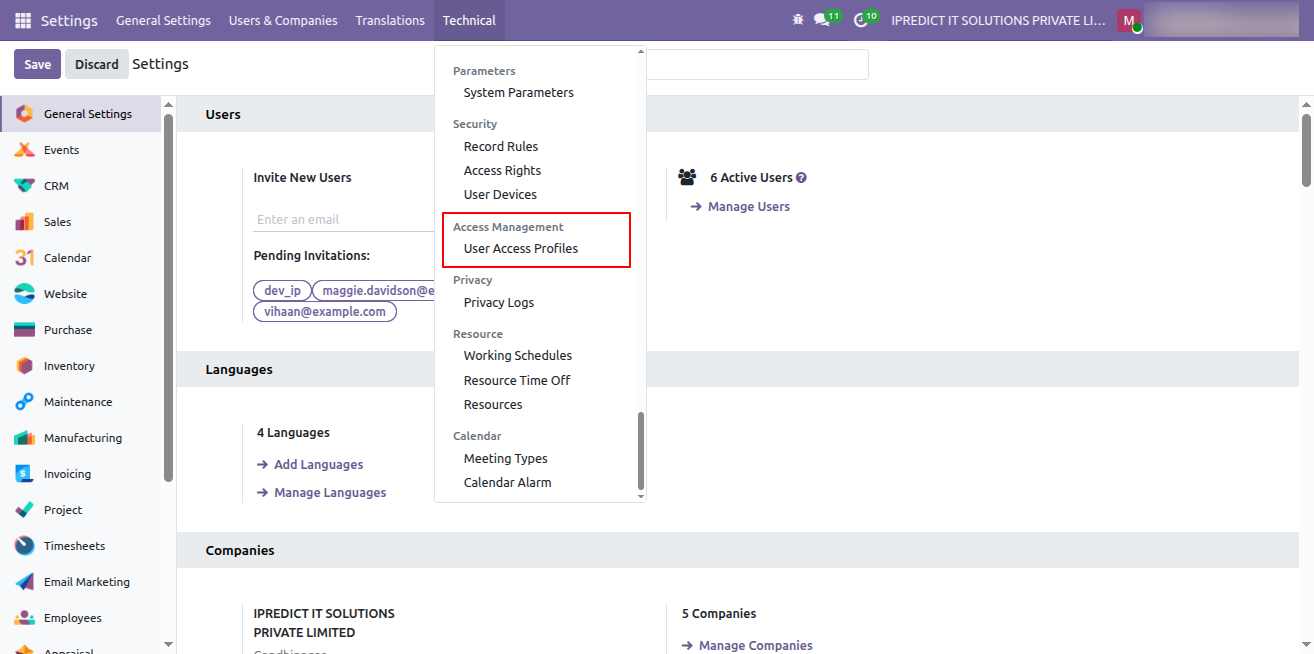Open Email Marketing settings in sidebar

(80, 582)
